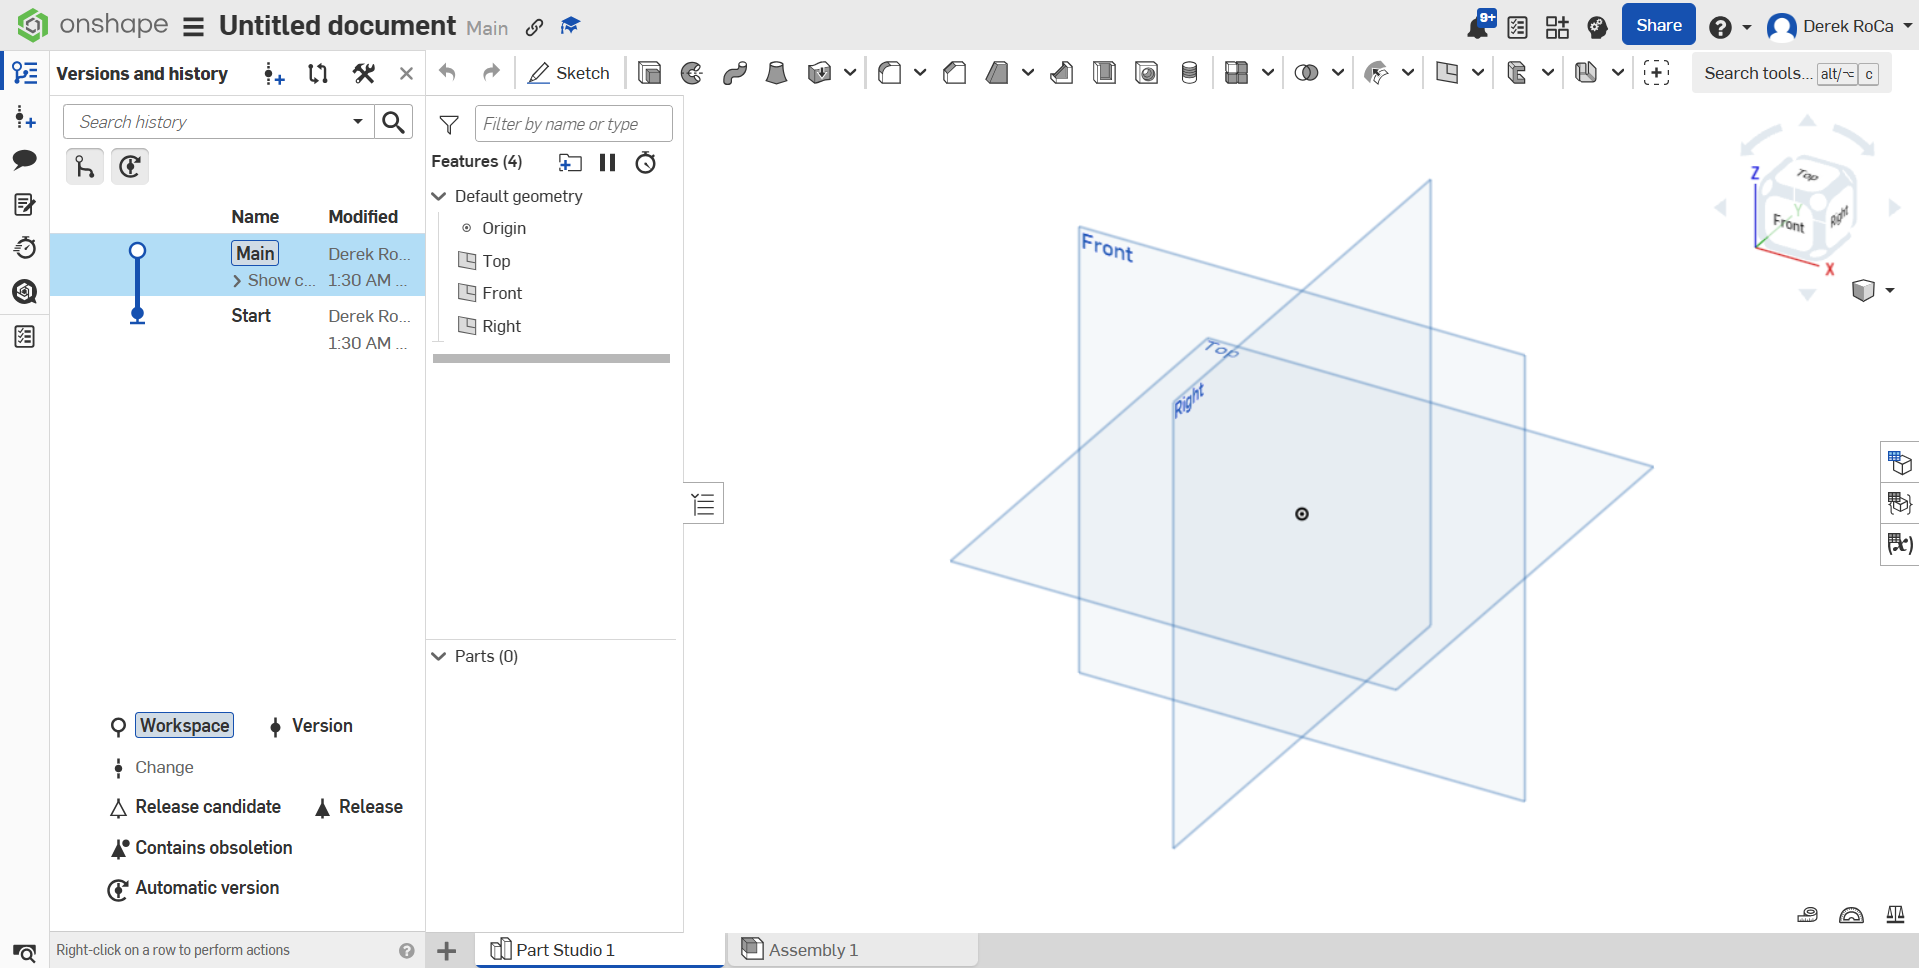
Task: Select the Hole tool
Action: 1147,73
